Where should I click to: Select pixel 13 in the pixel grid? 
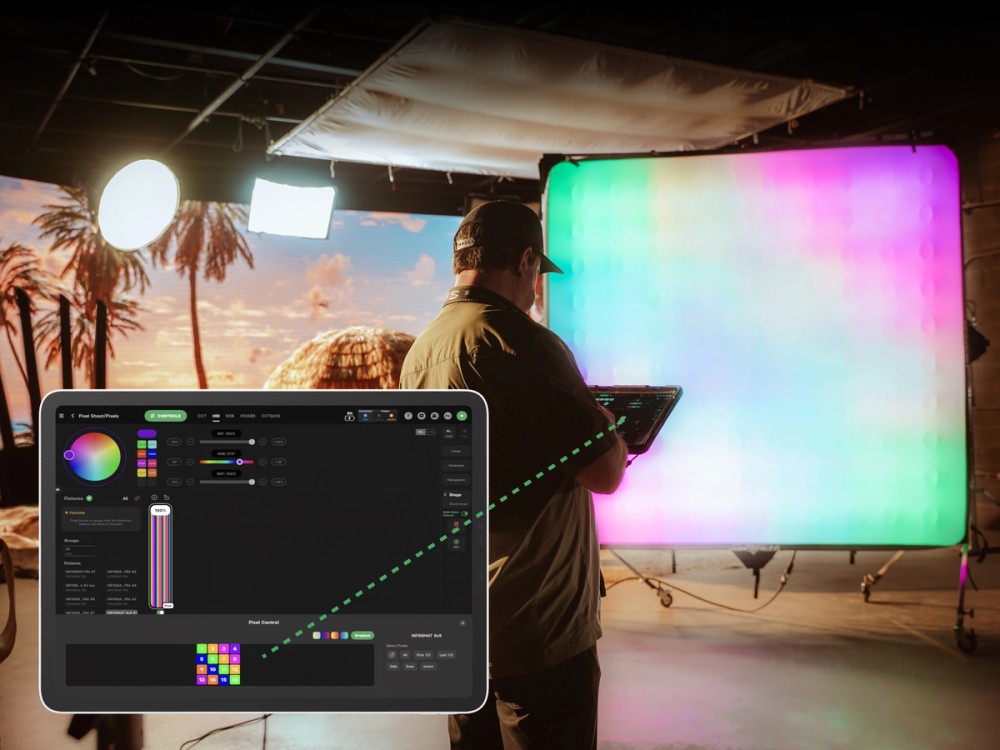[x=202, y=680]
